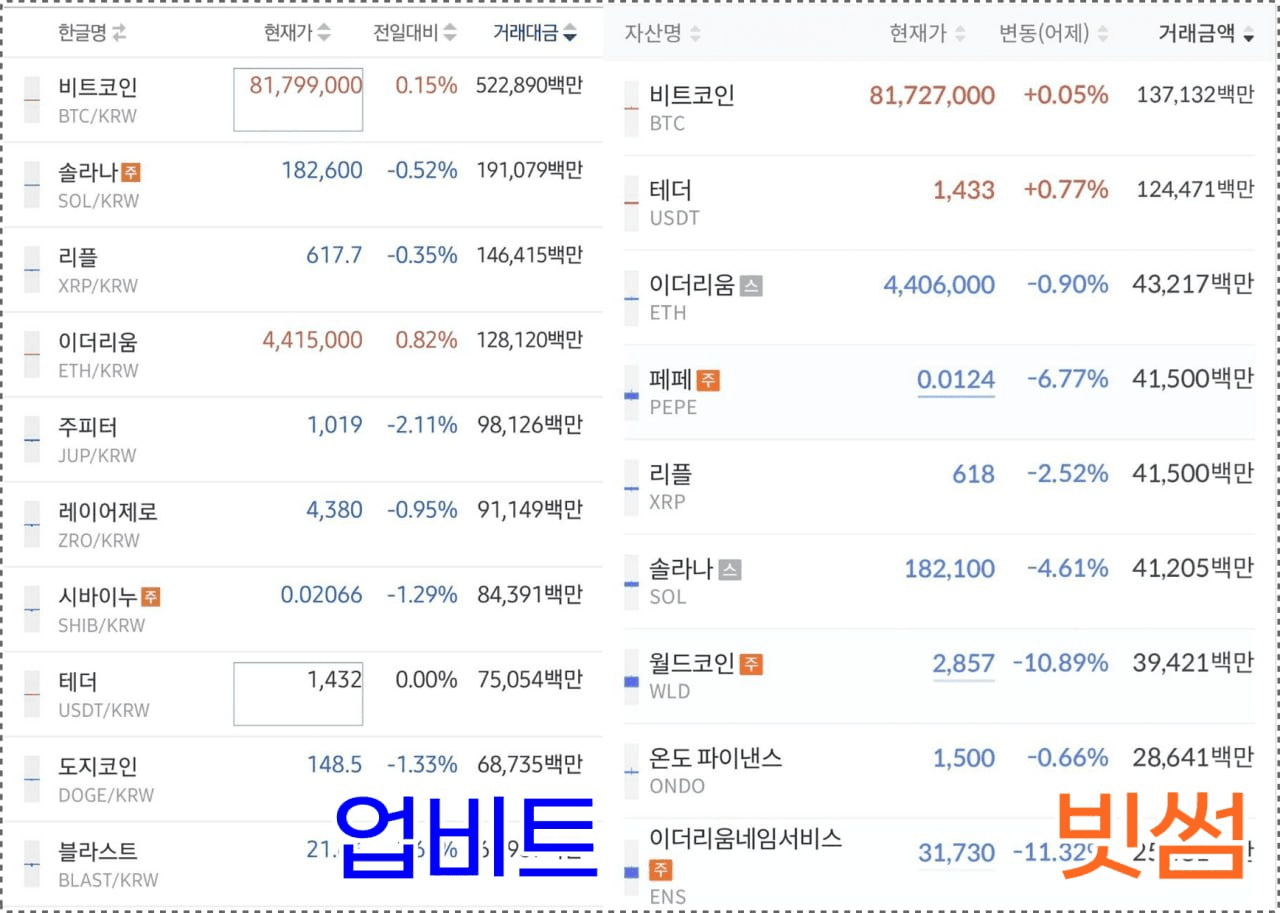Click the 주 badge next to 페페 in Bithumb
This screenshot has height=913, width=1280.
pos(708,380)
